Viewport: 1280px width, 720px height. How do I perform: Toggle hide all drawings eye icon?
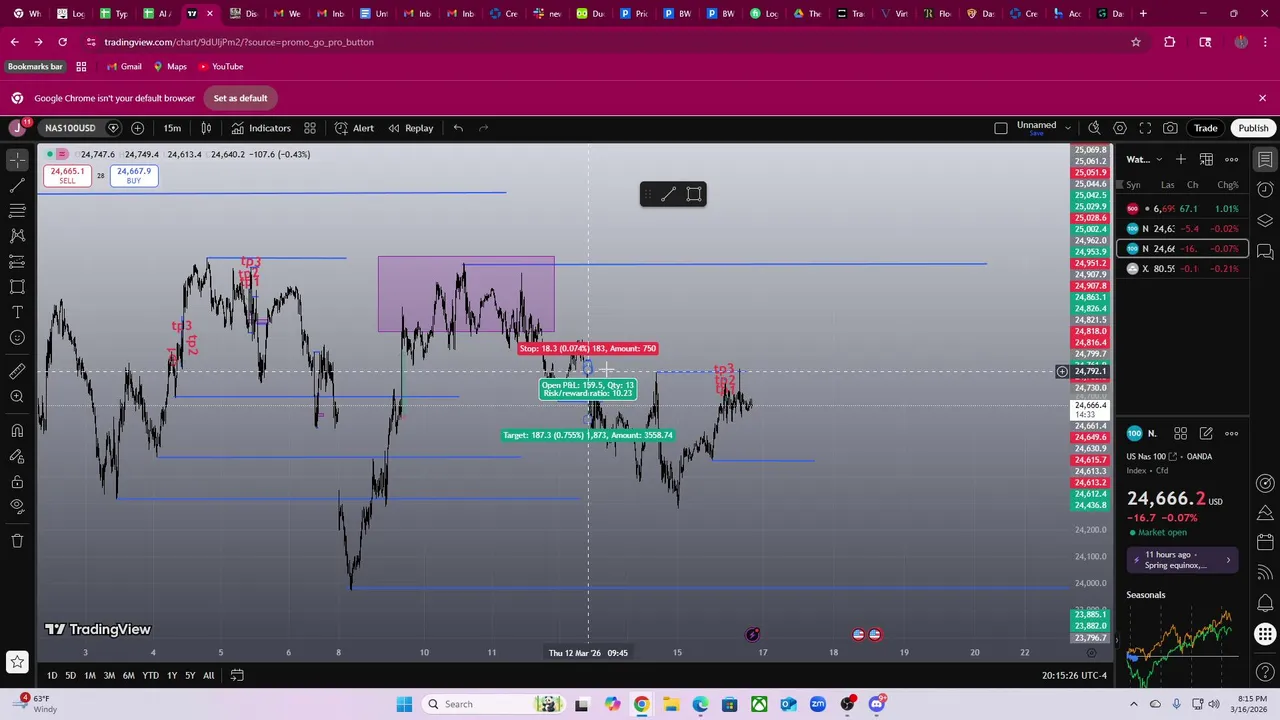tap(17, 506)
